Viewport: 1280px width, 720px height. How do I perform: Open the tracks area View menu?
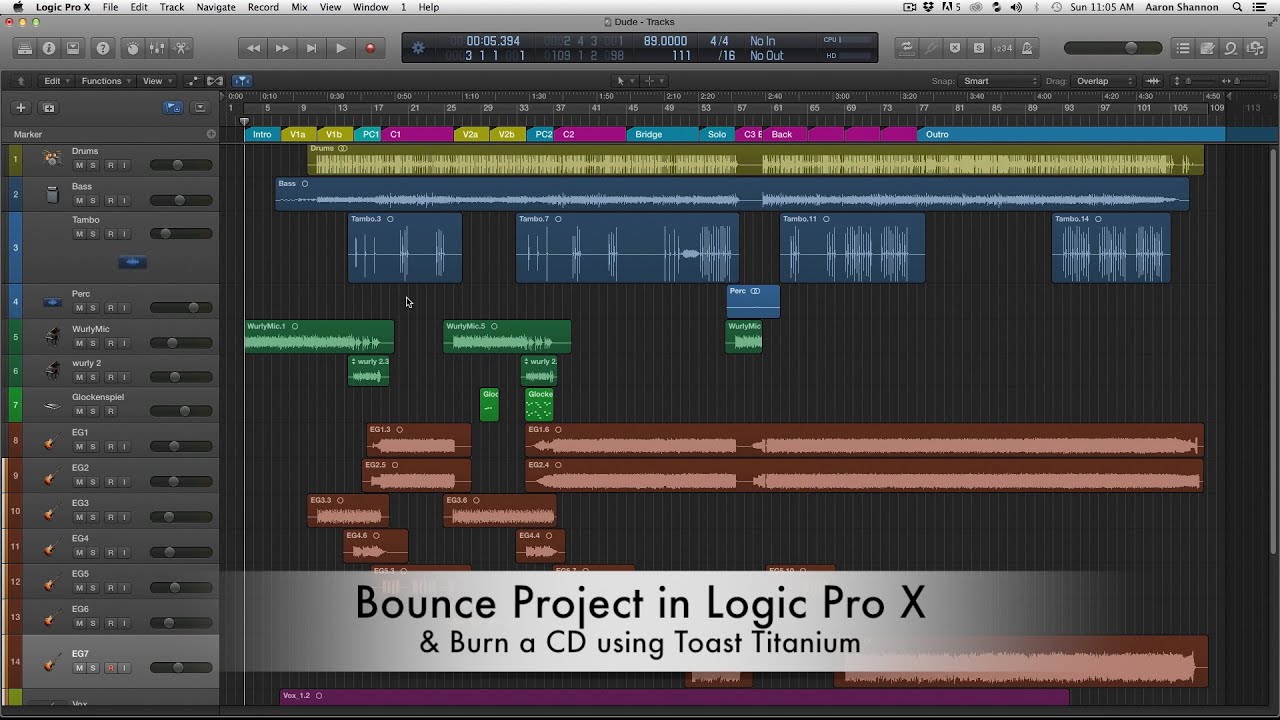156,81
